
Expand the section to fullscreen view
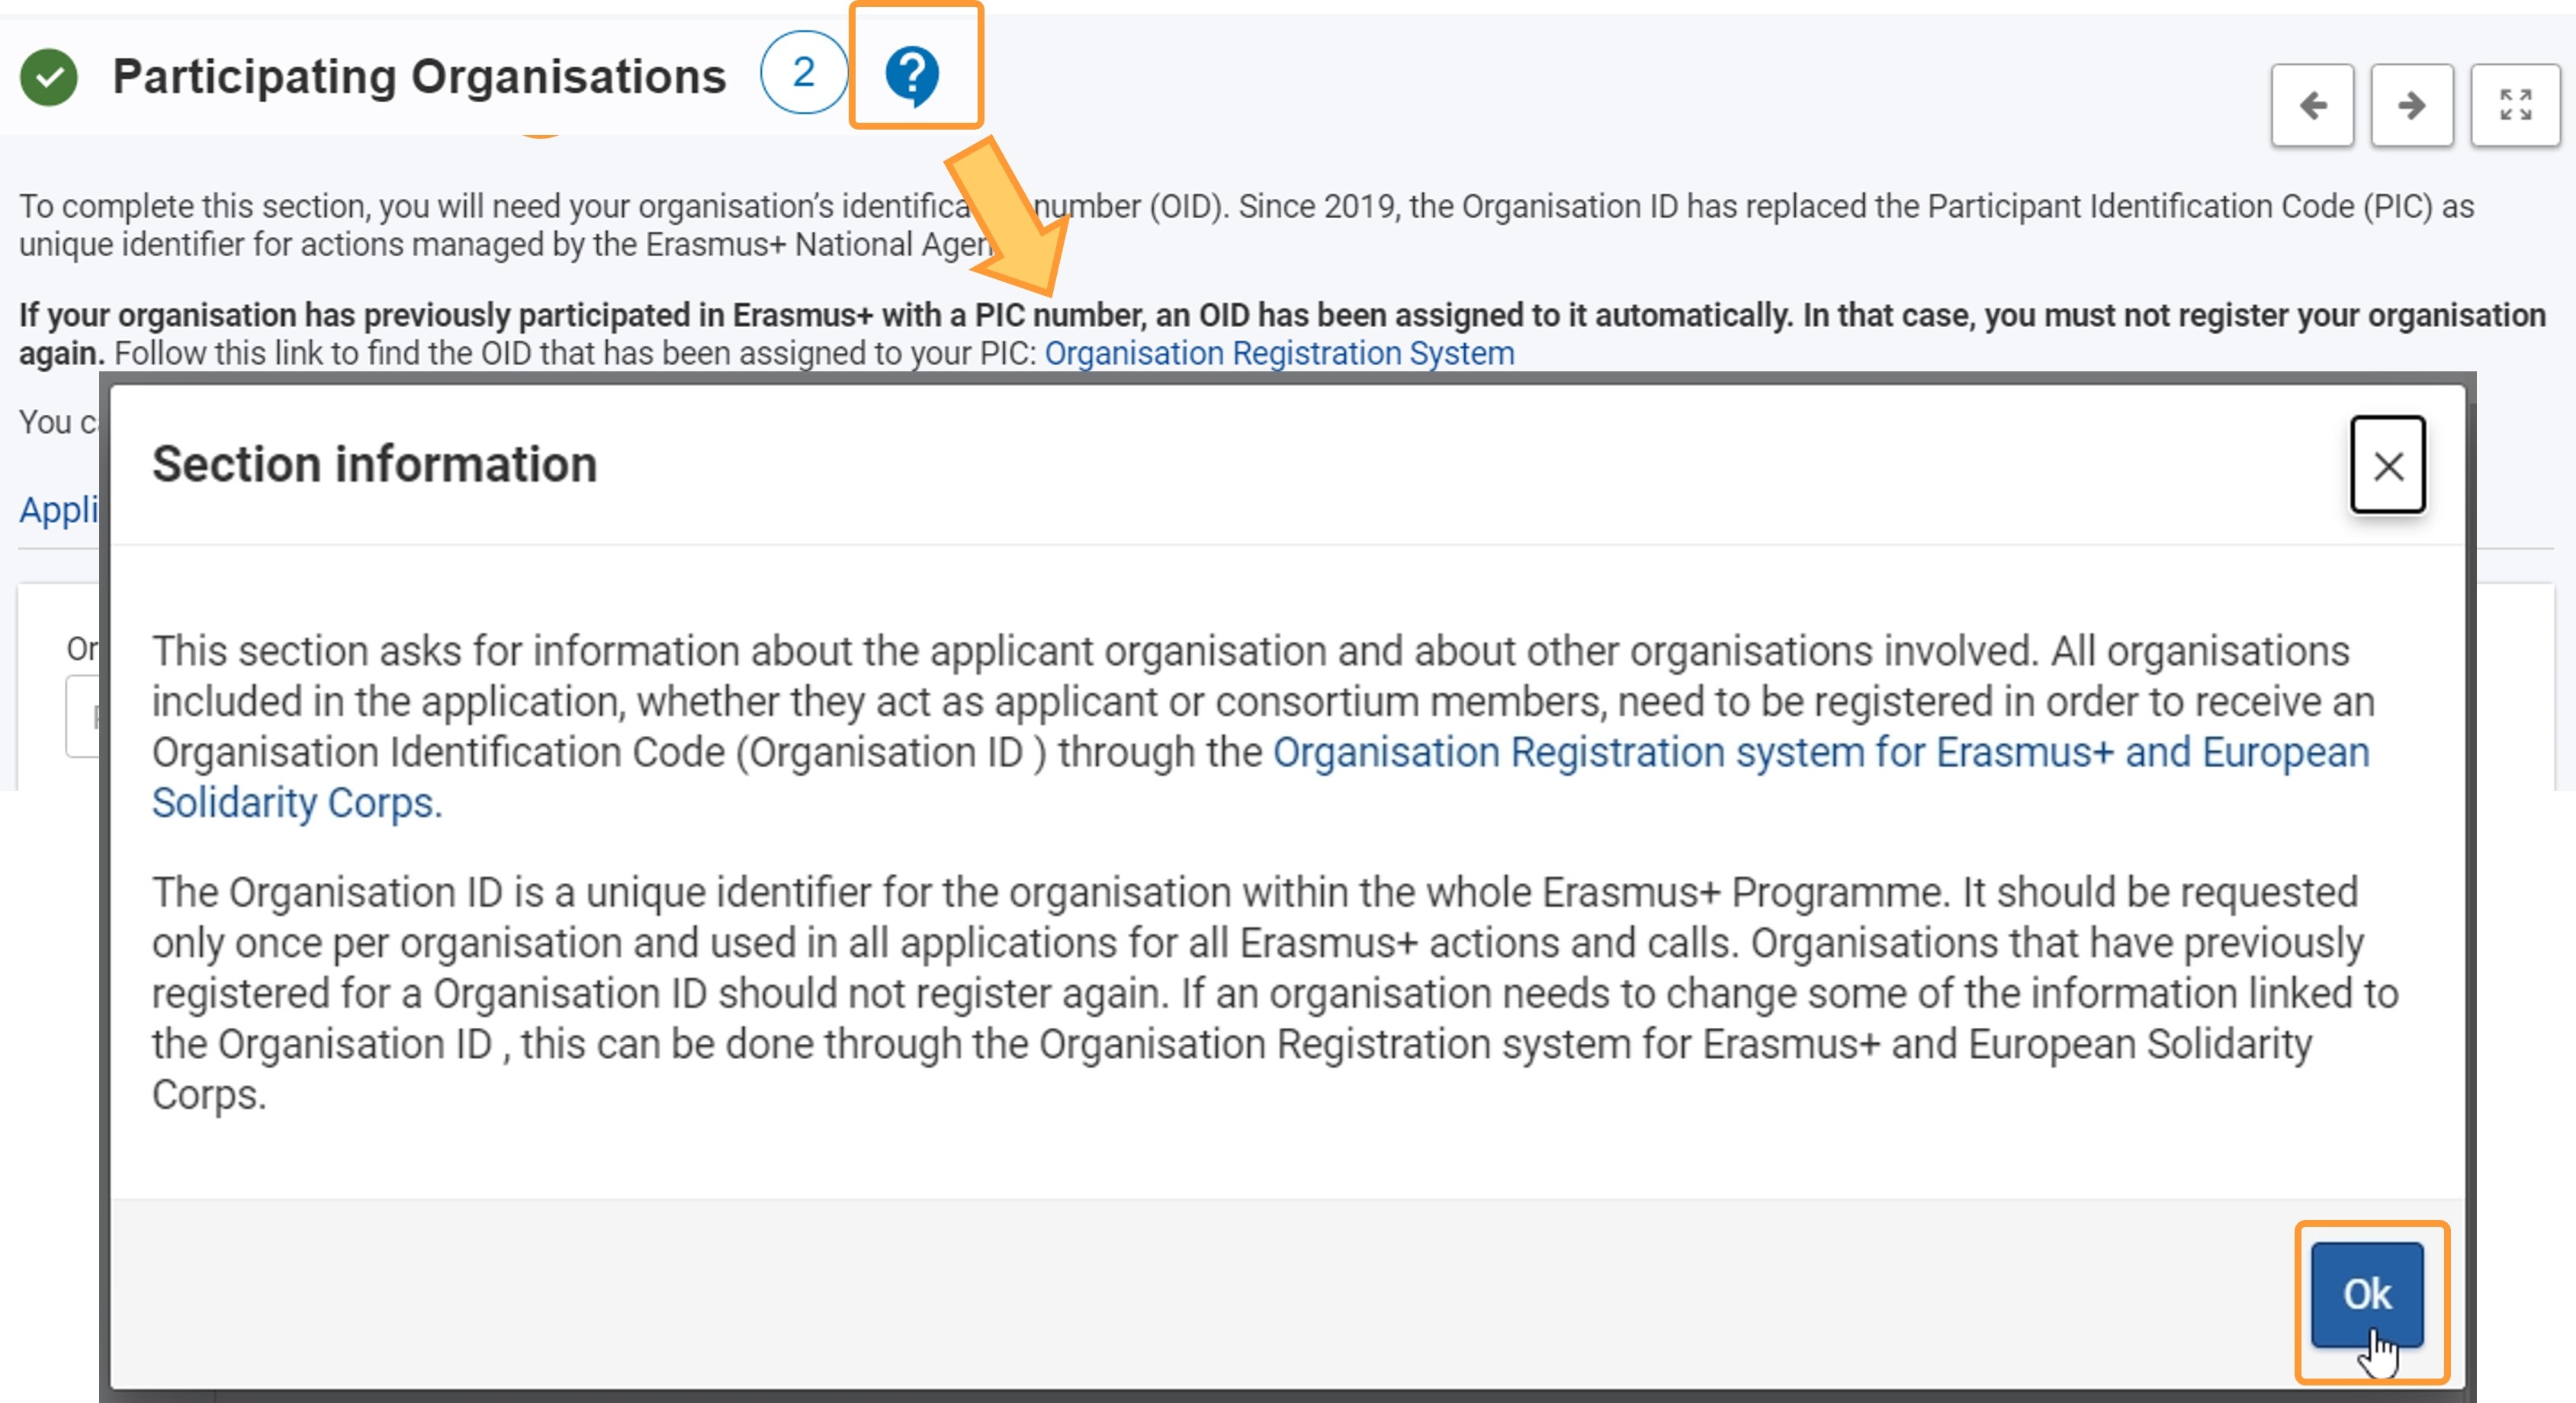(x=2515, y=105)
